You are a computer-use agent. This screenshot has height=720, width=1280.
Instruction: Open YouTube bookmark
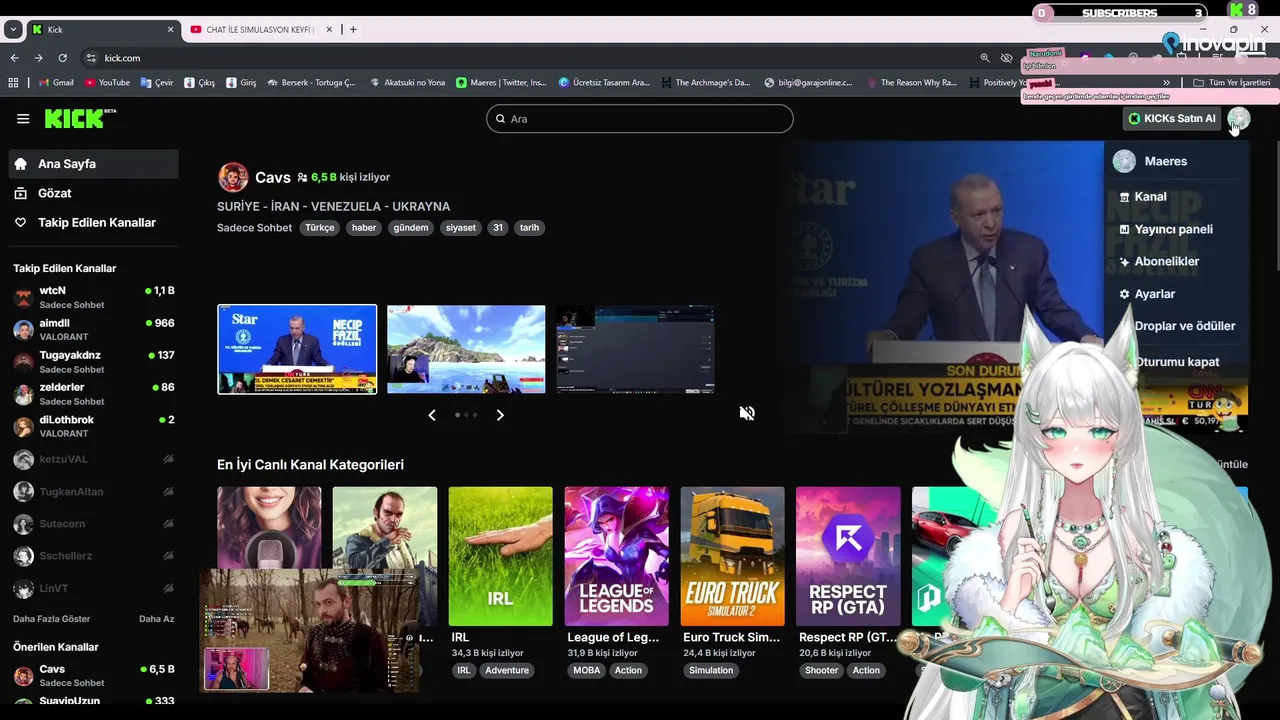108,83
